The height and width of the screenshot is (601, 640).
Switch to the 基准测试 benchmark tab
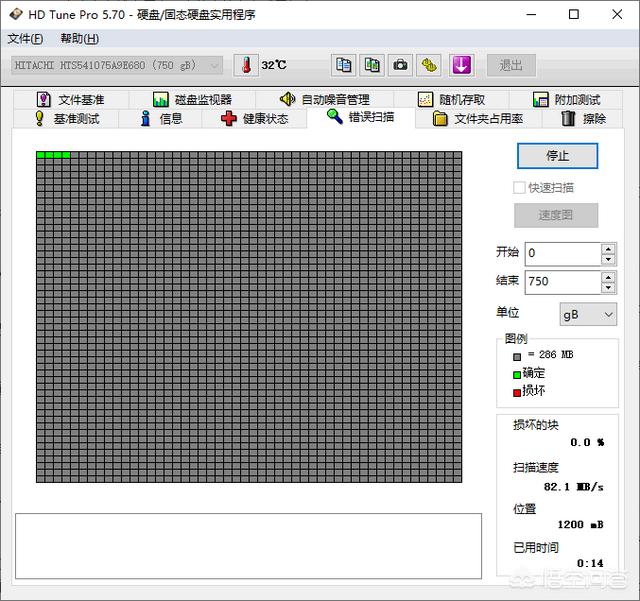tap(67, 119)
